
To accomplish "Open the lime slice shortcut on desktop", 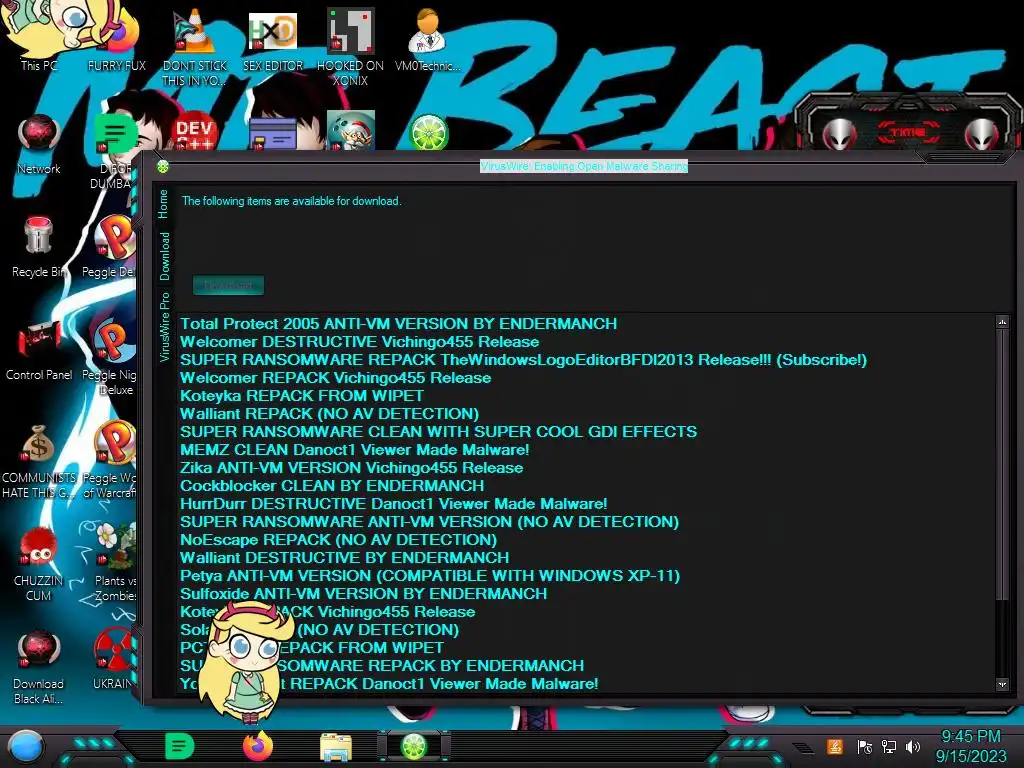I will pos(428,133).
